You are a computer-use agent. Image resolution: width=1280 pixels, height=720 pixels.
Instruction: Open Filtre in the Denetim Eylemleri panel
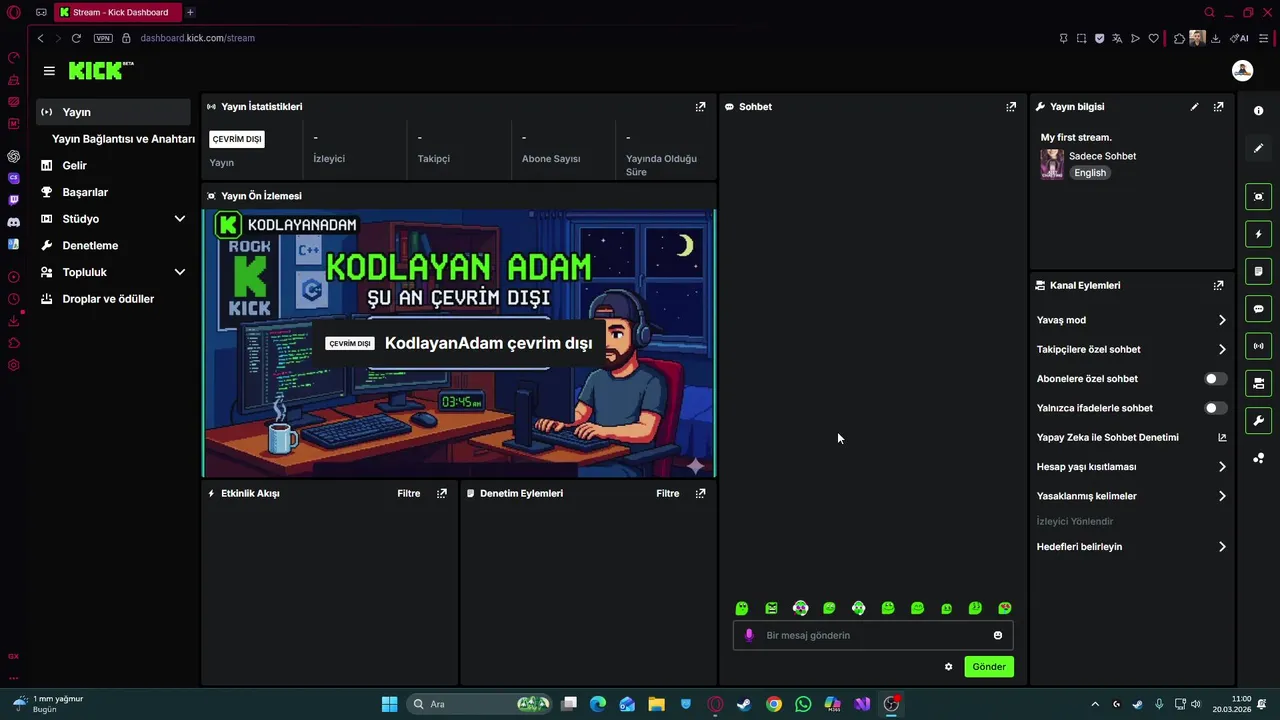tap(667, 493)
